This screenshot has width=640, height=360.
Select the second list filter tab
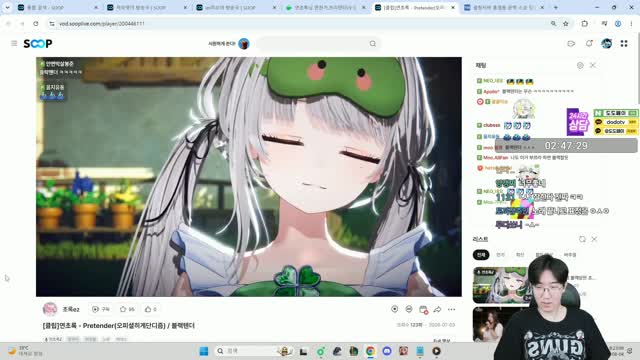point(500,255)
